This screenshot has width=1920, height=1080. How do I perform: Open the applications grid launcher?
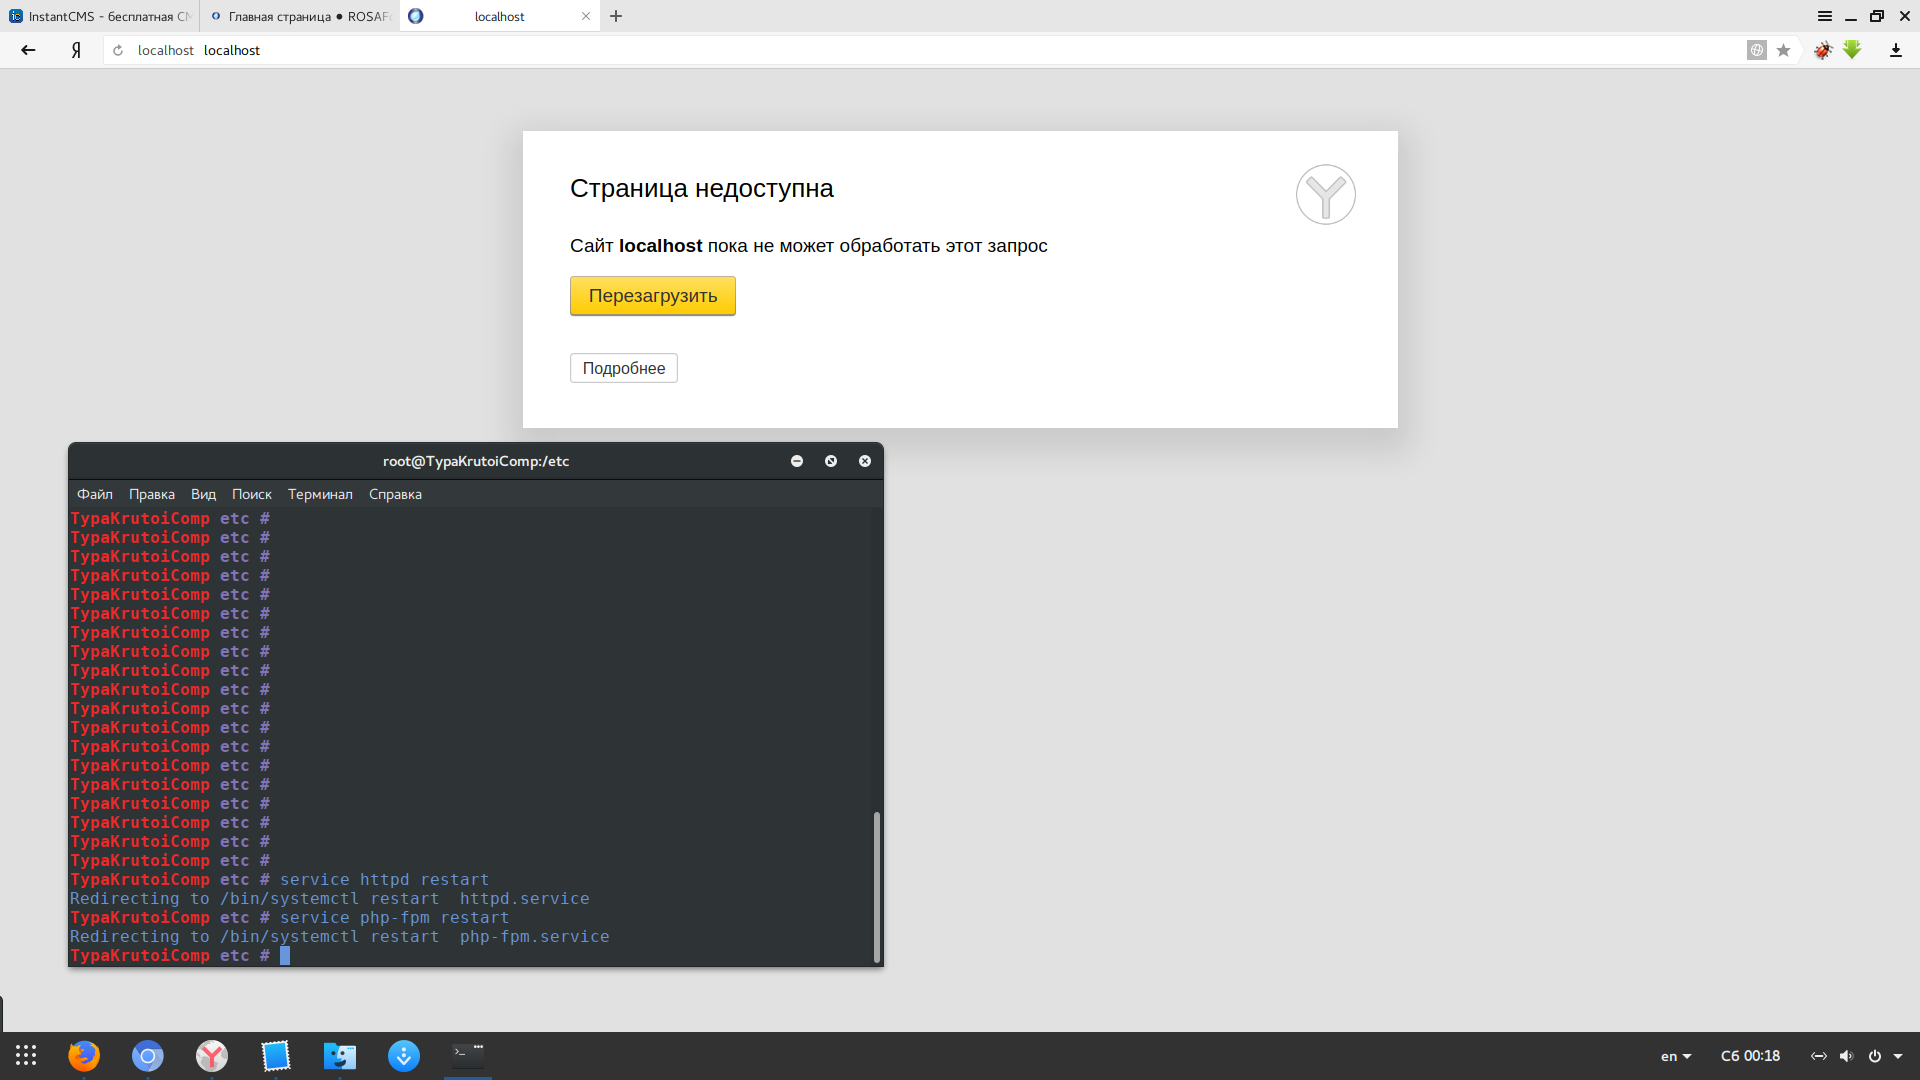[x=26, y=1056]
